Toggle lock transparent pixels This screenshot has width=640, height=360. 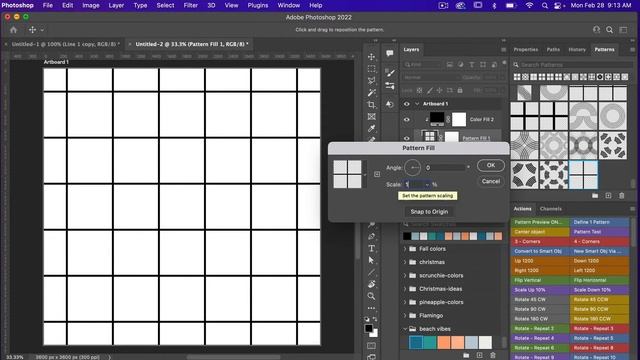(x=419, y=90)
